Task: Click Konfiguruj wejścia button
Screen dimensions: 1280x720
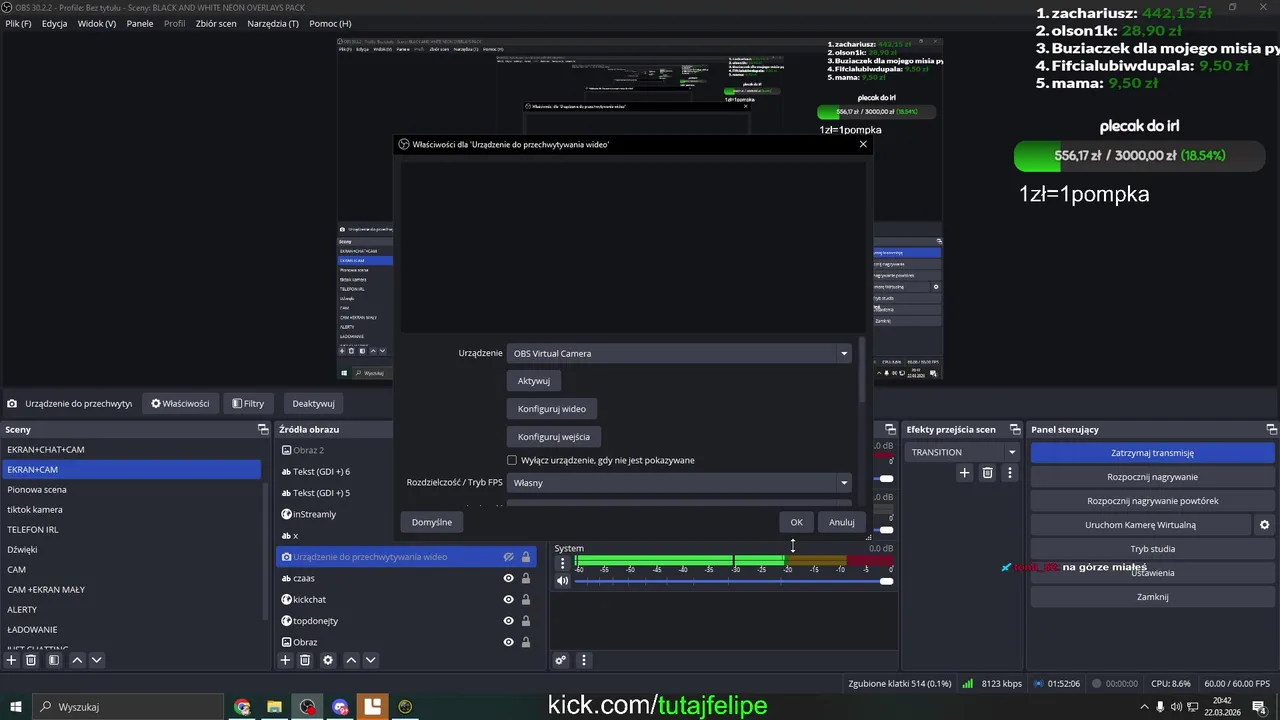Action: (x=554, y=437)
